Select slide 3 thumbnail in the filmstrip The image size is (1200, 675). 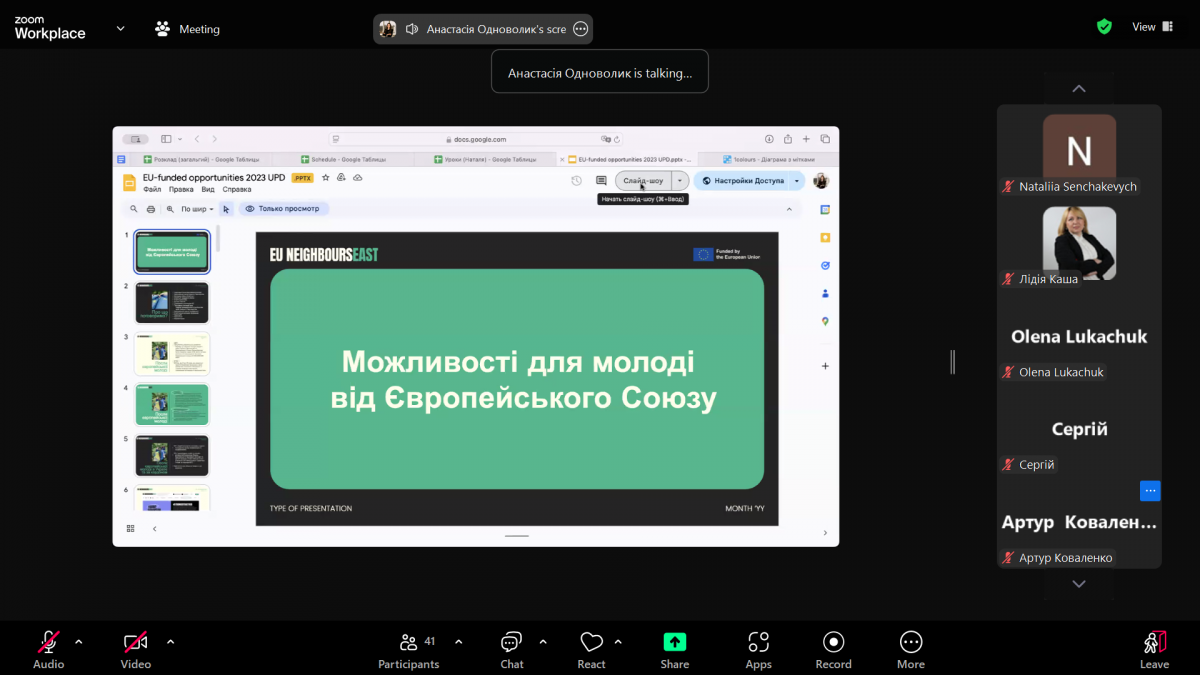pyautogui.click(x=171, y=353)
